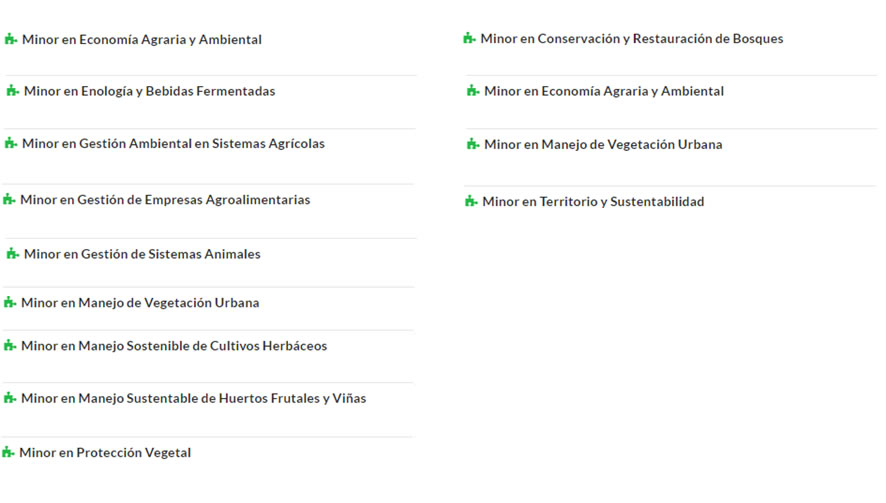886x503 pixels.
Task: Click puzzle icon beside Gestión Ambiental en Sistemas Agrícolas
Action: tap(11, 144)
